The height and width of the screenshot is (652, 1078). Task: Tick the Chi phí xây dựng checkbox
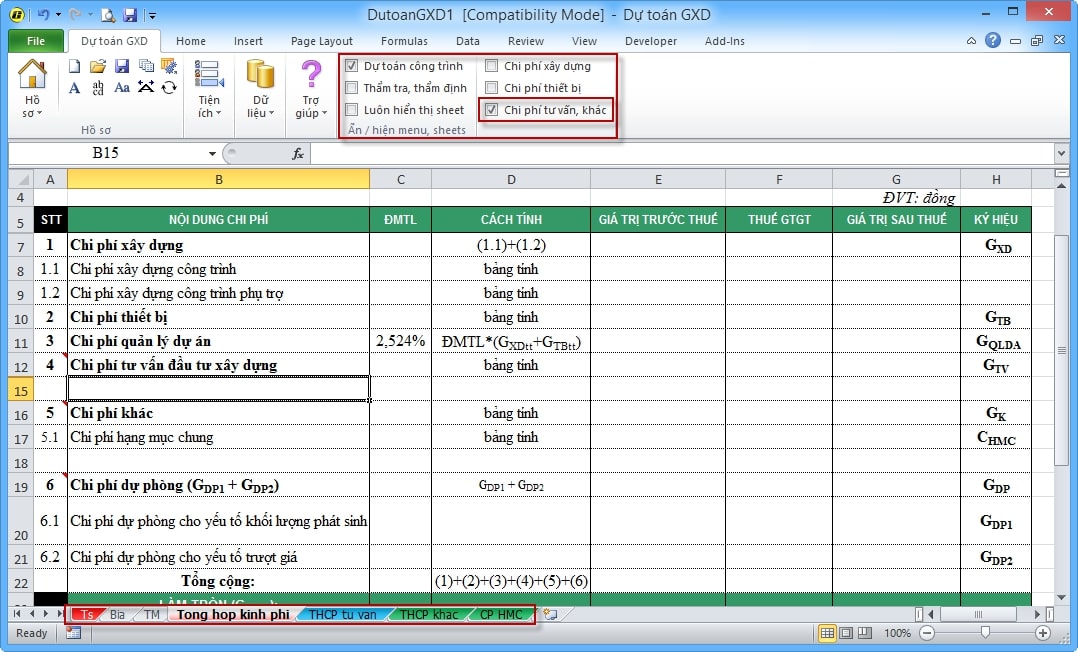click(492, 66)
